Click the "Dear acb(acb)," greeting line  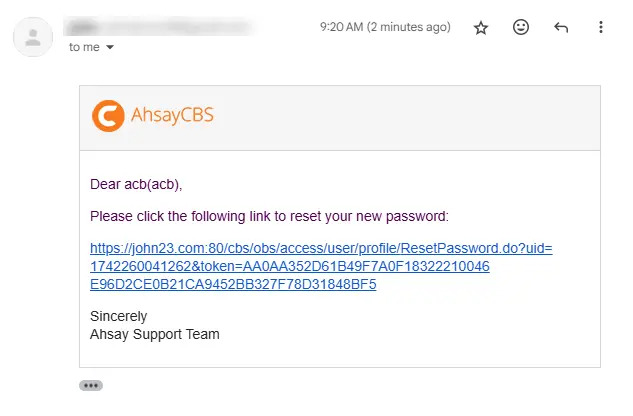tap(136, 184)
